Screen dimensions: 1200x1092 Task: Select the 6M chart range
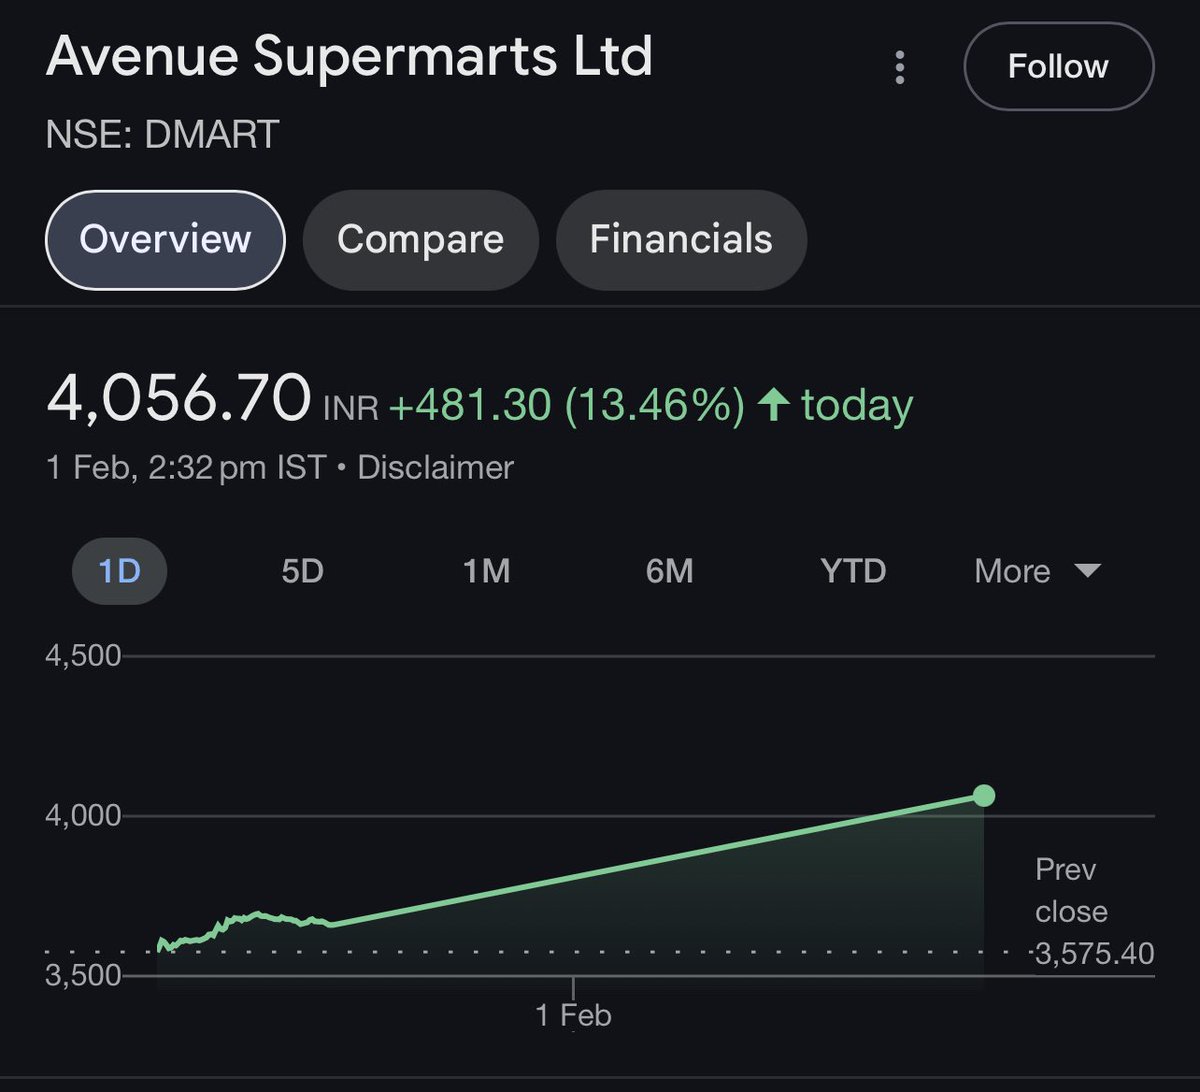pyautogui.click(x=669, y=572)
